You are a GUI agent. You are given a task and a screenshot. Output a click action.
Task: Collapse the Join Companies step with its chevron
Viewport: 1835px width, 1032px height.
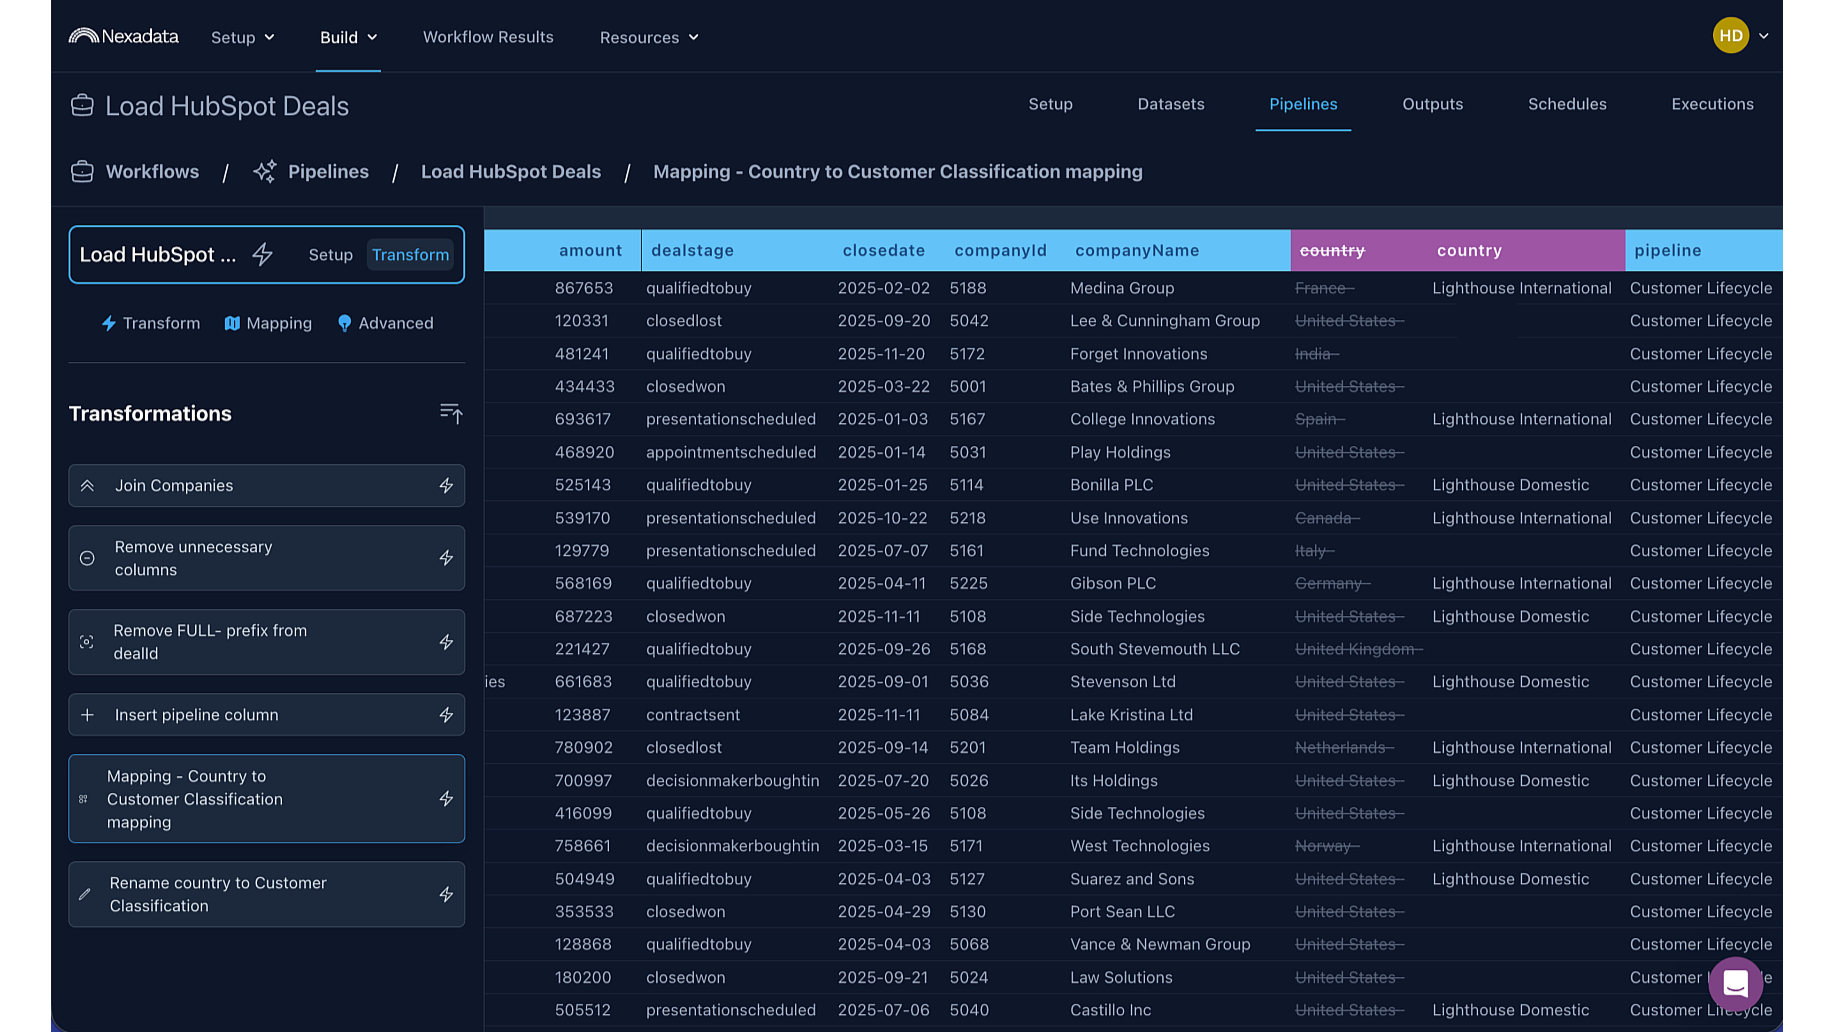pyautogui.click(x=87, y=486)
